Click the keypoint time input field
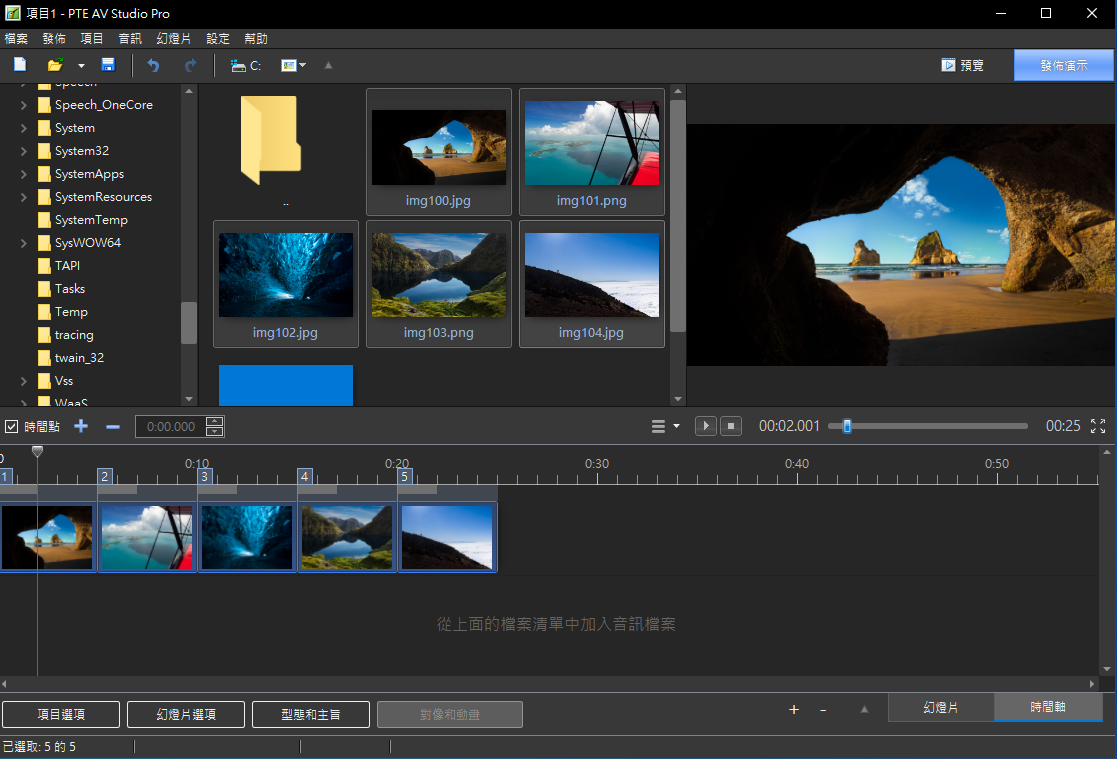 (x=171, y=426)
